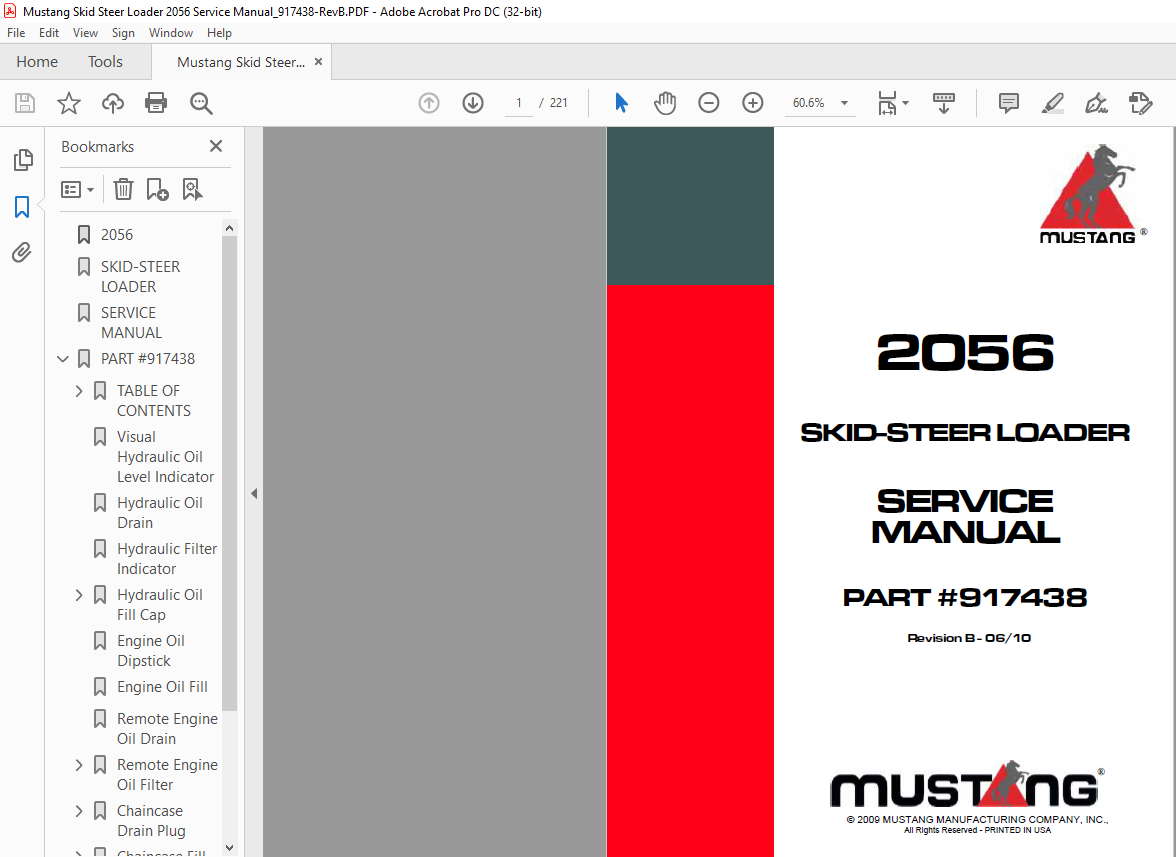Go to previous page arrow
1176x857 pixels.
429,103
